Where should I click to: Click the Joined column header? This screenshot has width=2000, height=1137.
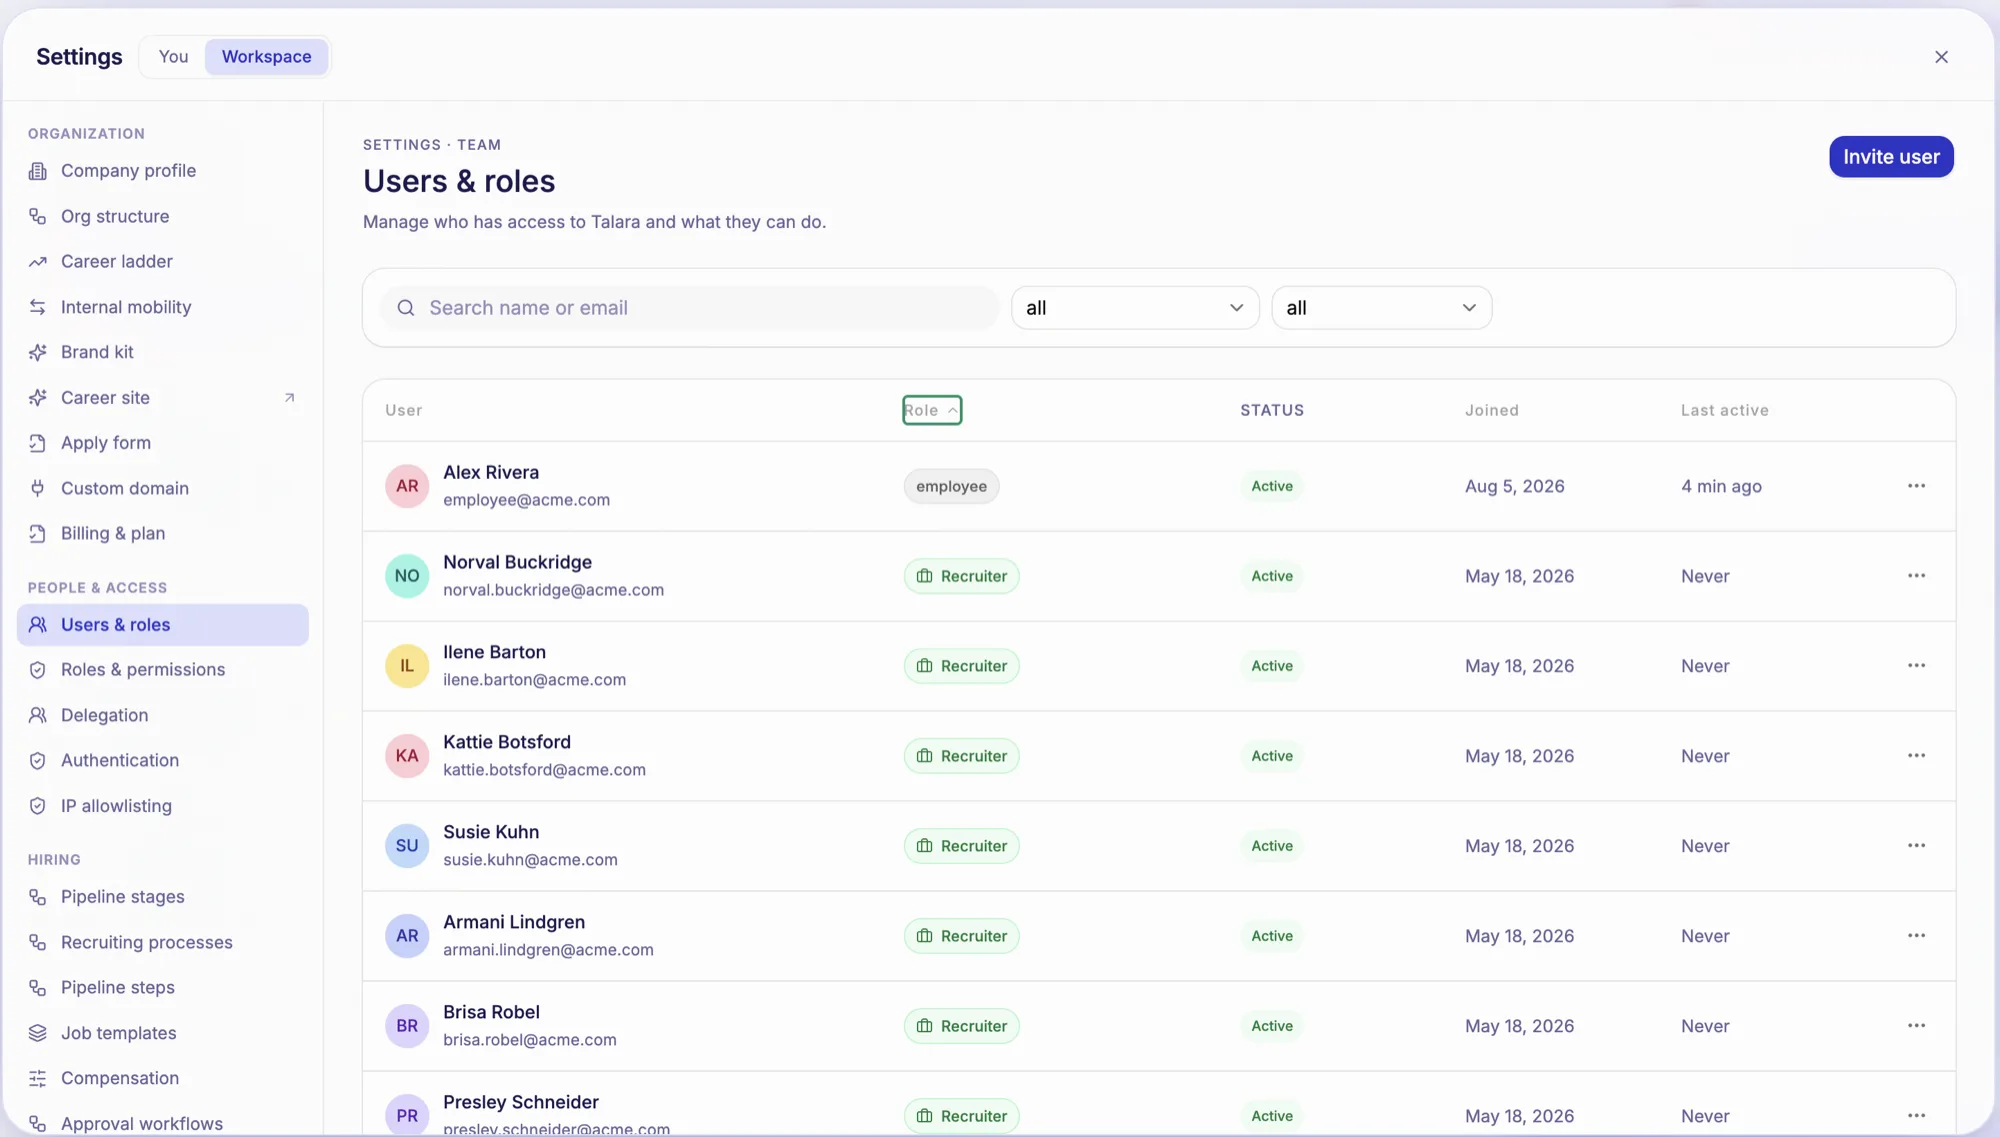(1492, 410)
